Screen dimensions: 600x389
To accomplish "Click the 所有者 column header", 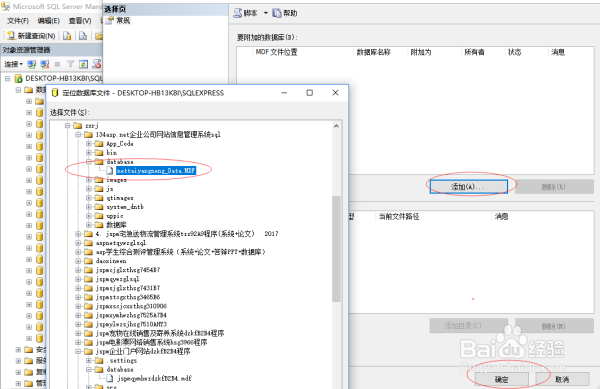I will pos(474,52).
